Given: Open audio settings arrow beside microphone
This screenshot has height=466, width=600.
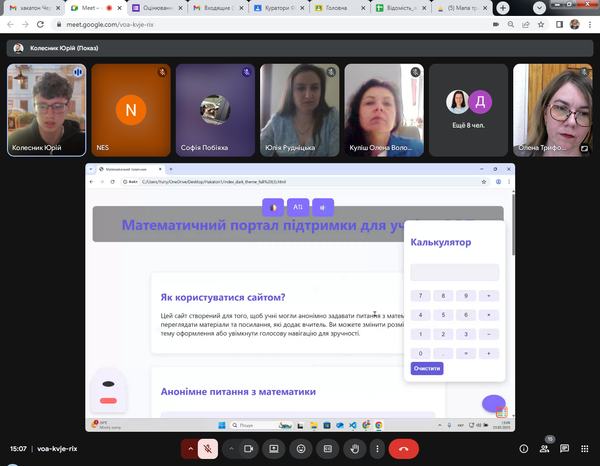Looking at the screenshot, I should tap(189, 449).
